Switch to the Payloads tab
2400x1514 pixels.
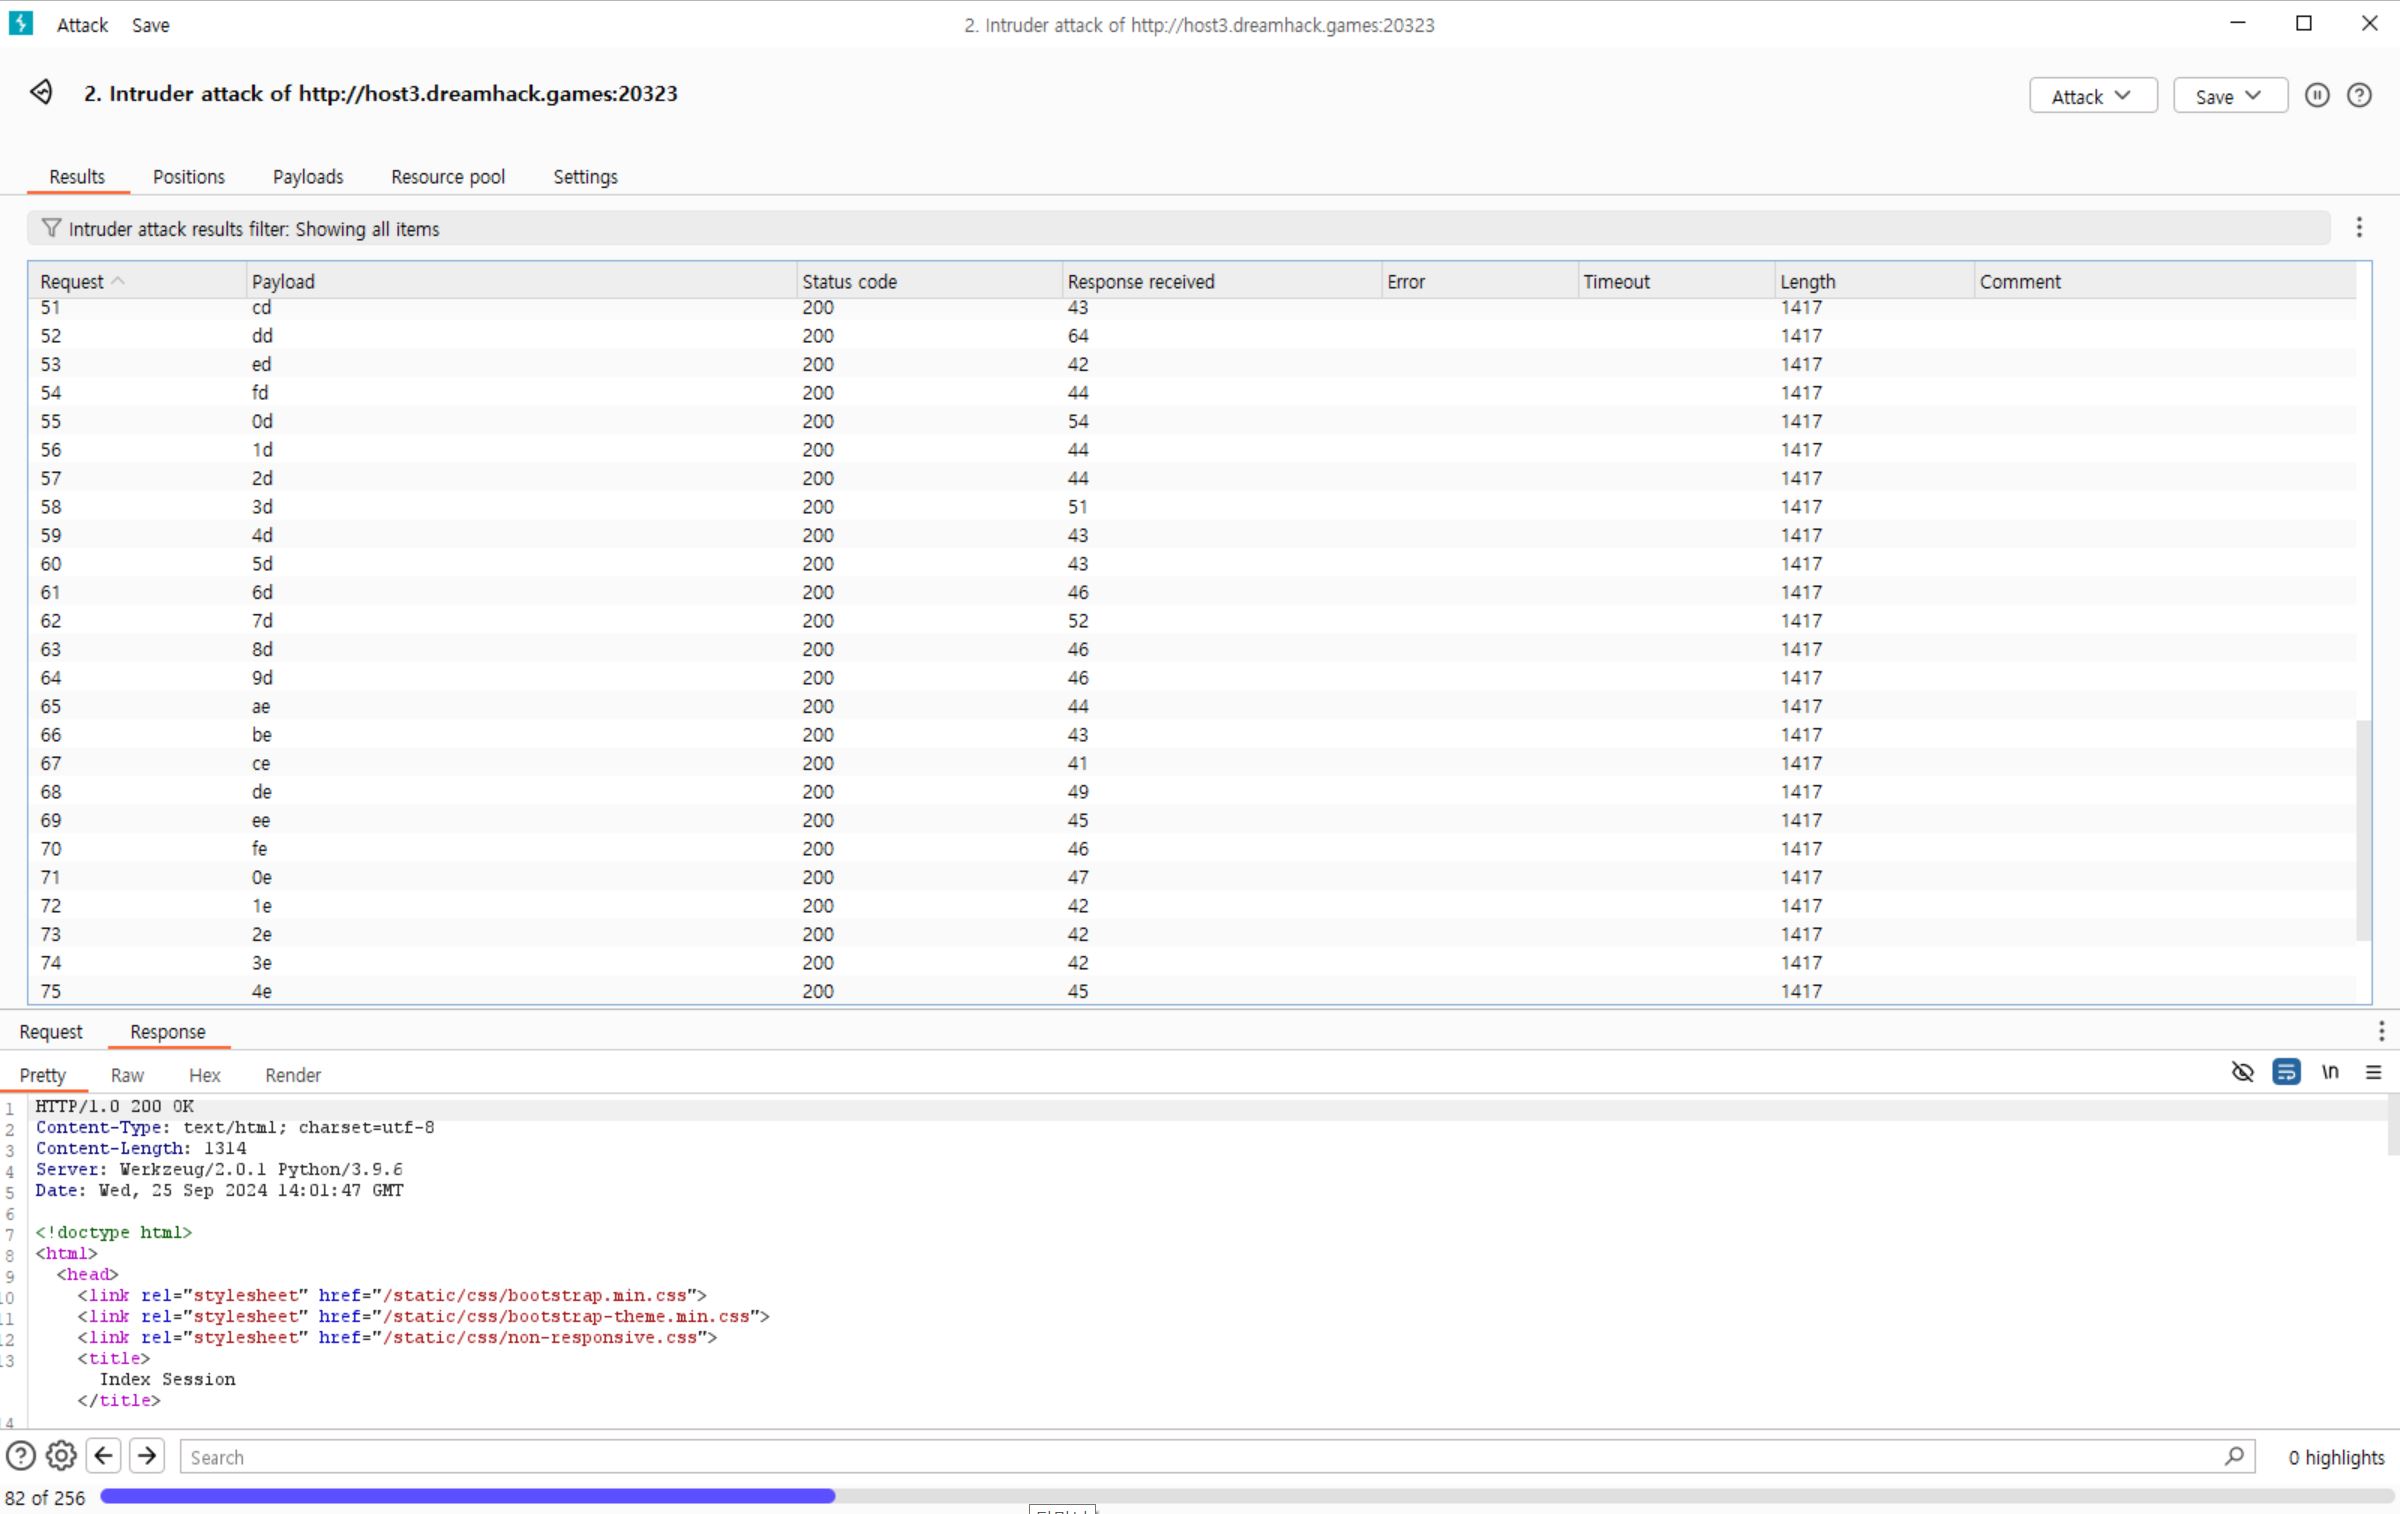tap(308, 177)
